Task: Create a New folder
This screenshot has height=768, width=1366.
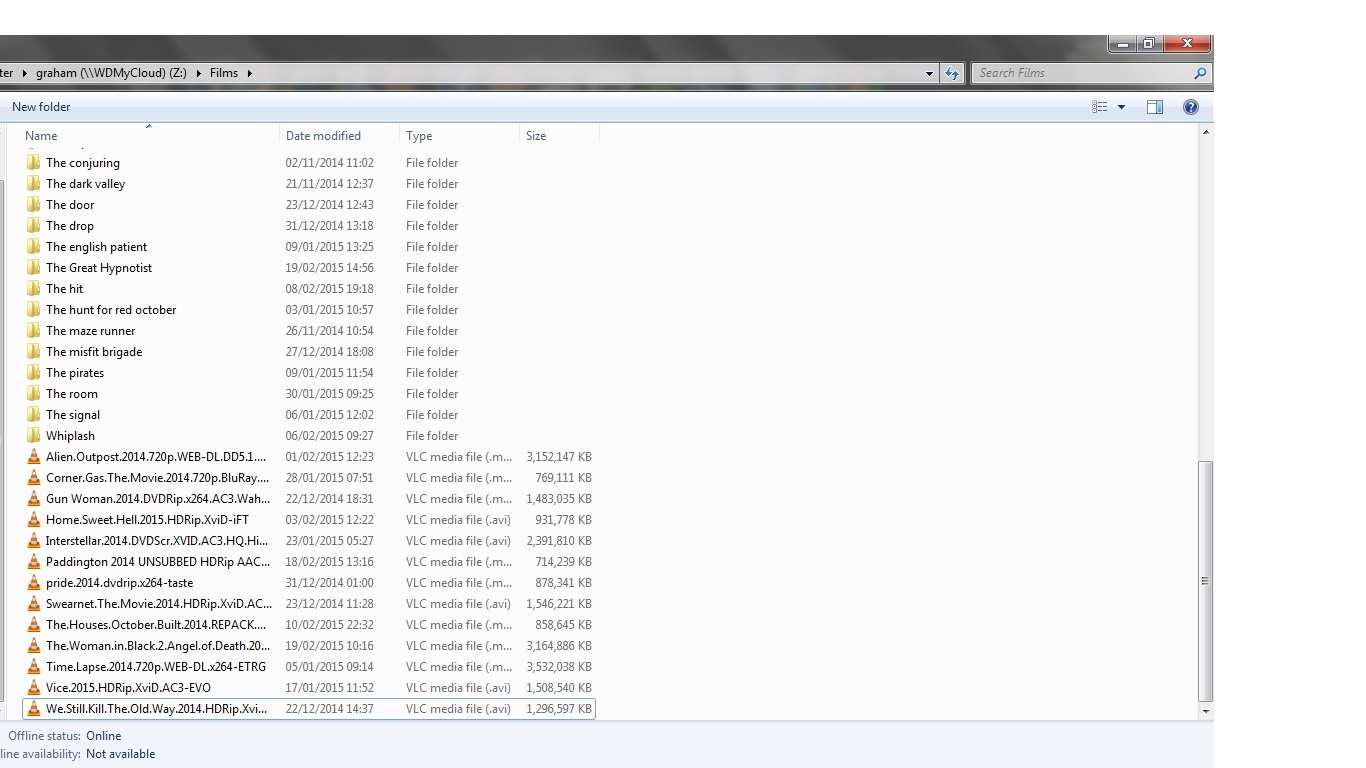Action: click(x=41, y=107)
